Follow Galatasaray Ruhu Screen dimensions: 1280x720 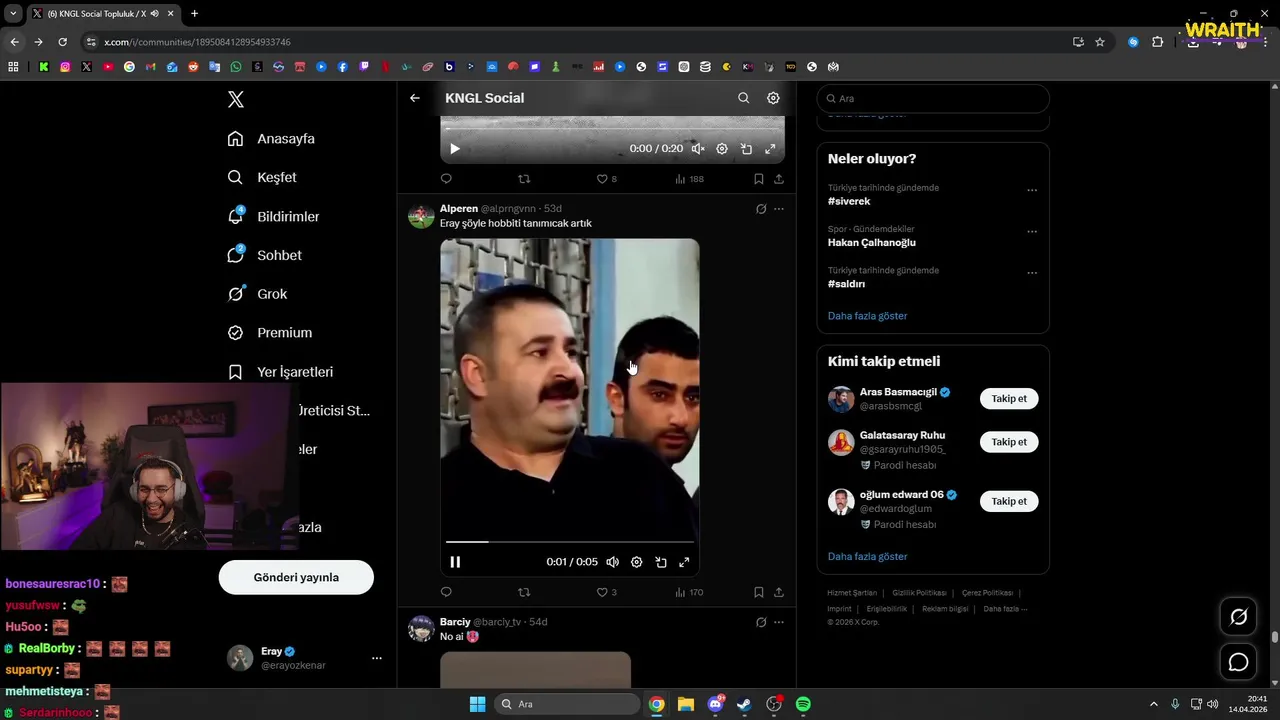[1009, 442]
